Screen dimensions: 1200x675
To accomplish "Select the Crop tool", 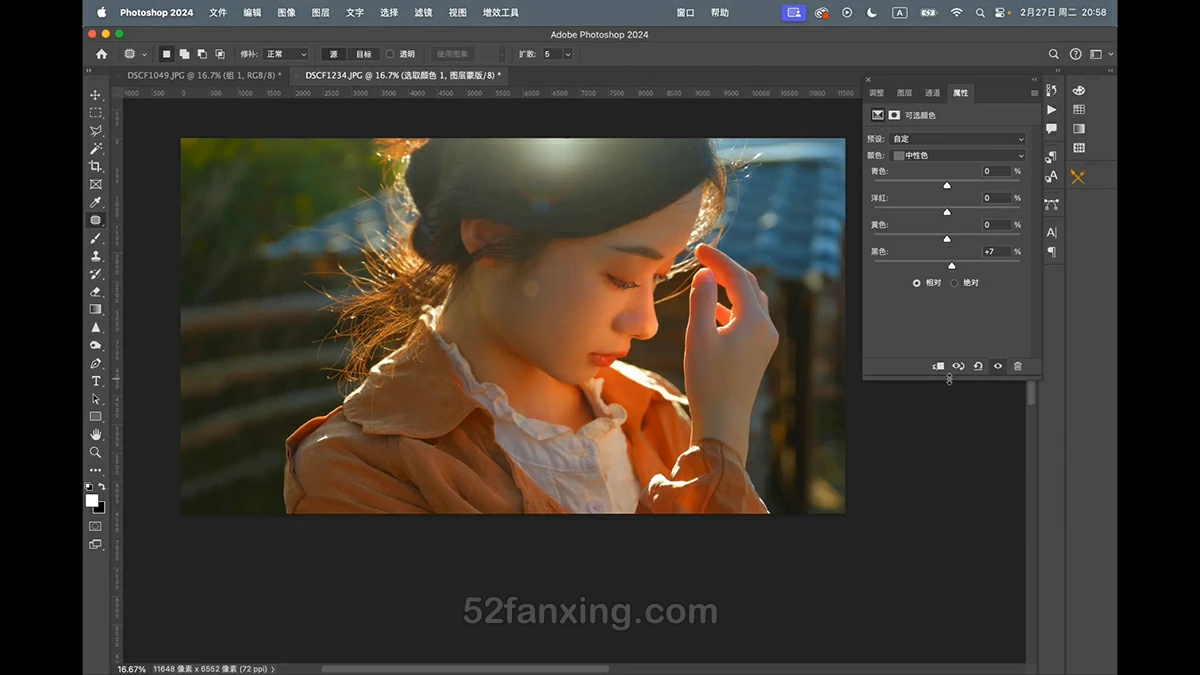I will (96, 166).
